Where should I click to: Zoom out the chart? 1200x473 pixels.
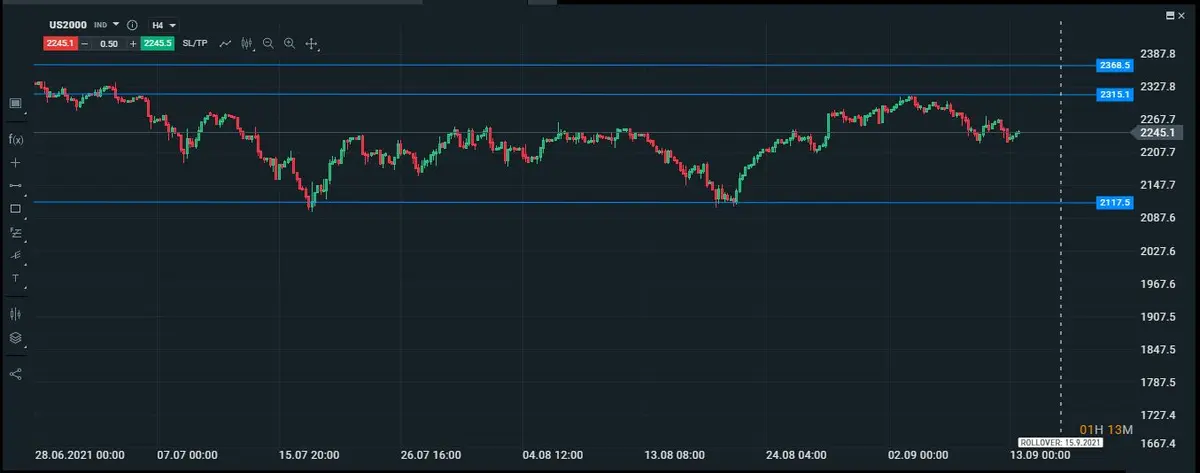pos(268,44)
